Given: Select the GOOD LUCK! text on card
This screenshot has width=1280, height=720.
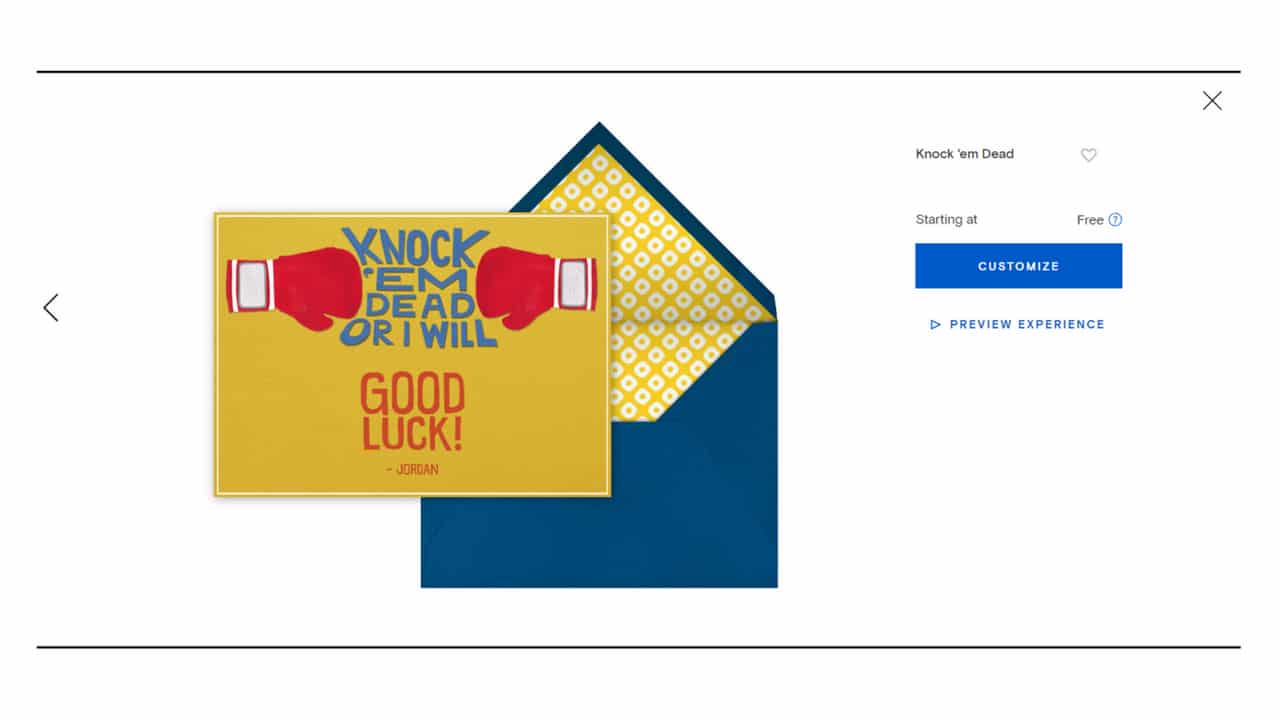Looking at the screenshot, I should pos(413,412).
